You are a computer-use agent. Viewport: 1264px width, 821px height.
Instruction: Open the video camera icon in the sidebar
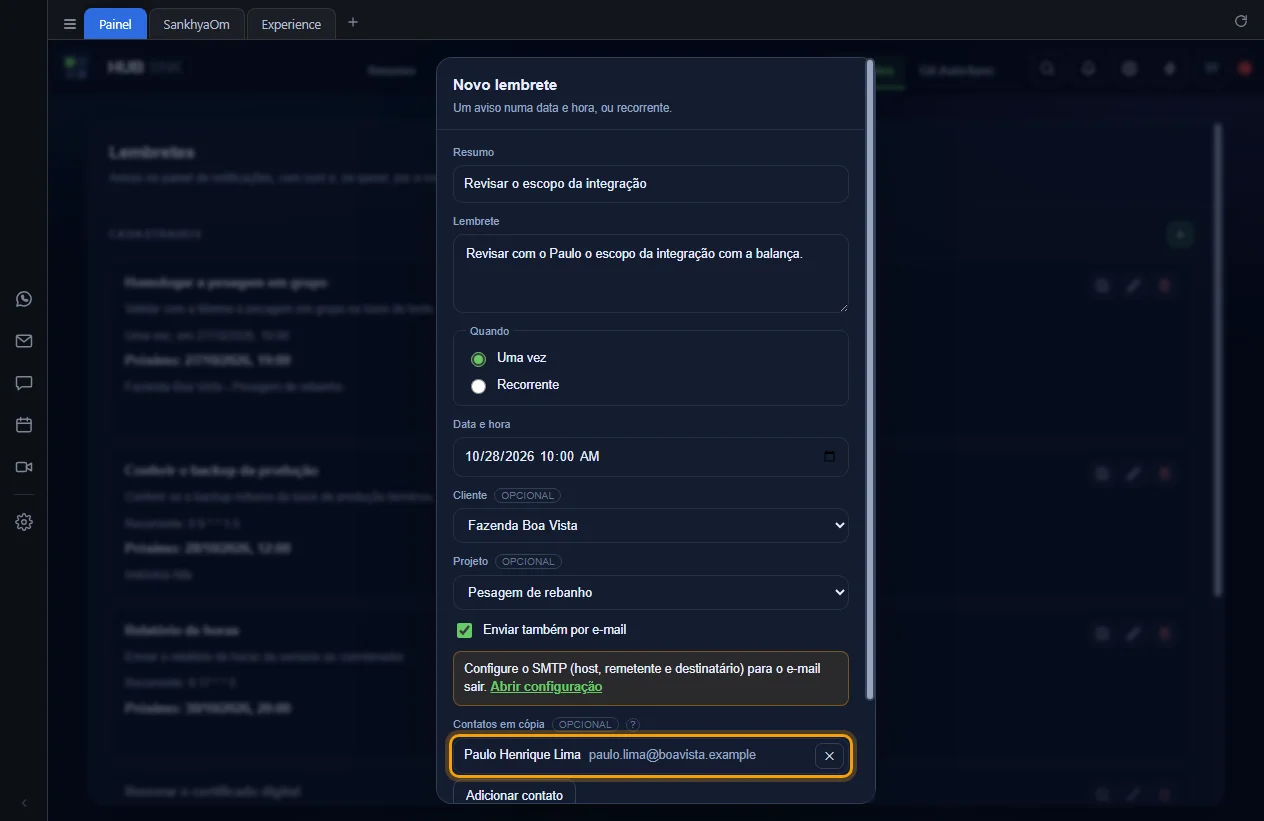coord(24,467)
